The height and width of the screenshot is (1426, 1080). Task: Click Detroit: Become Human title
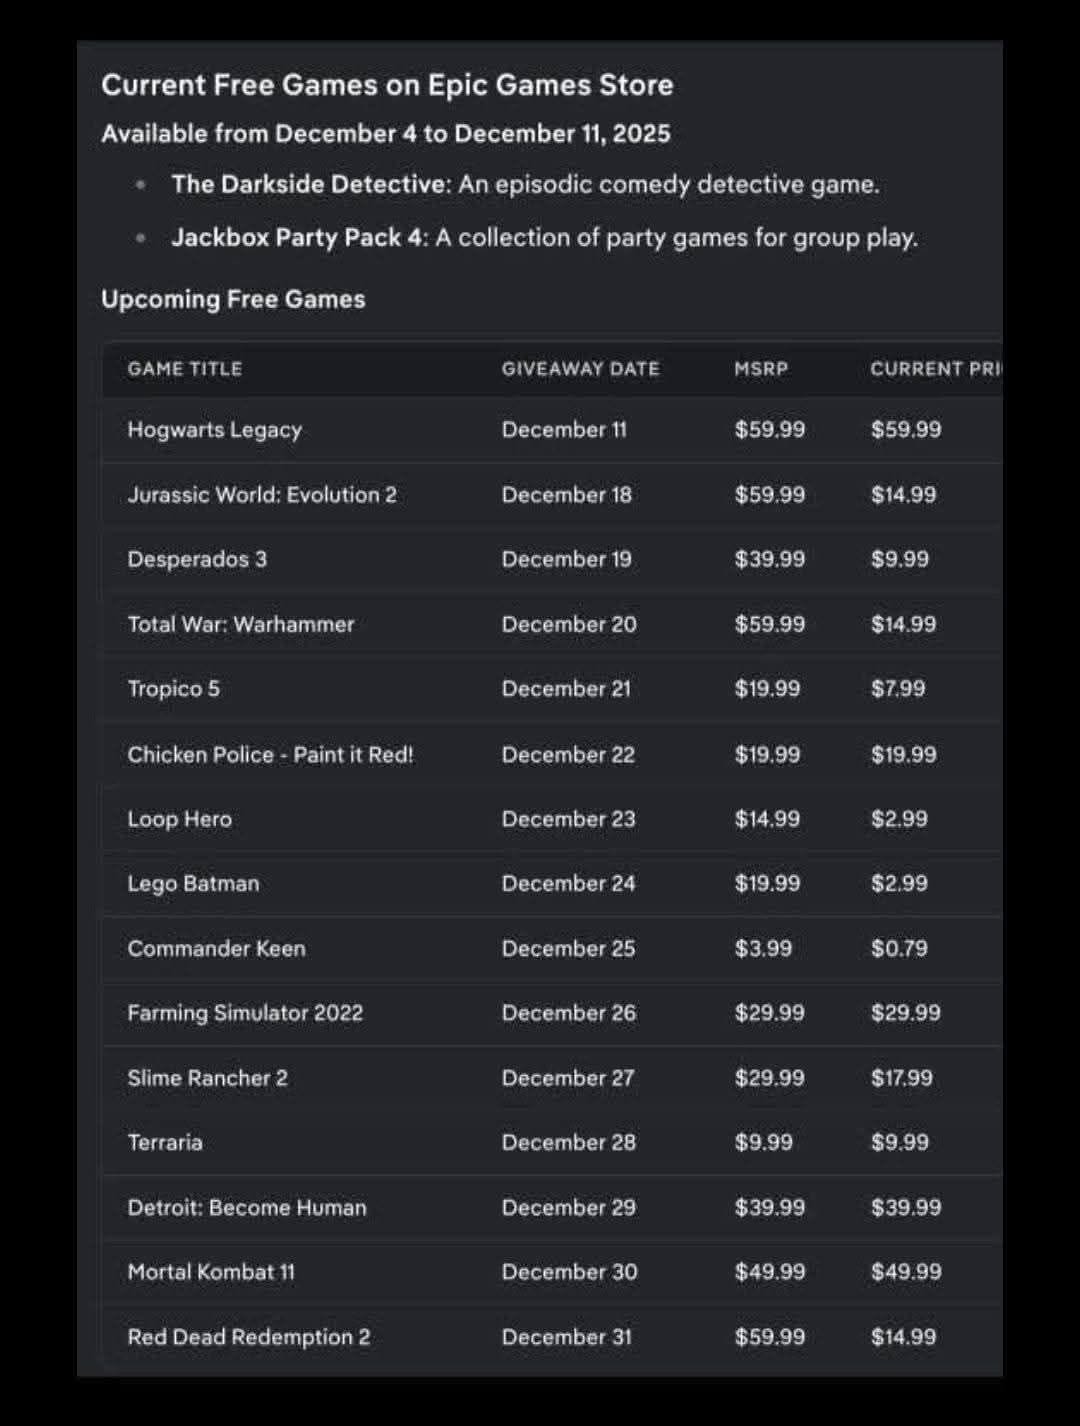click(x=247, y=1207)
